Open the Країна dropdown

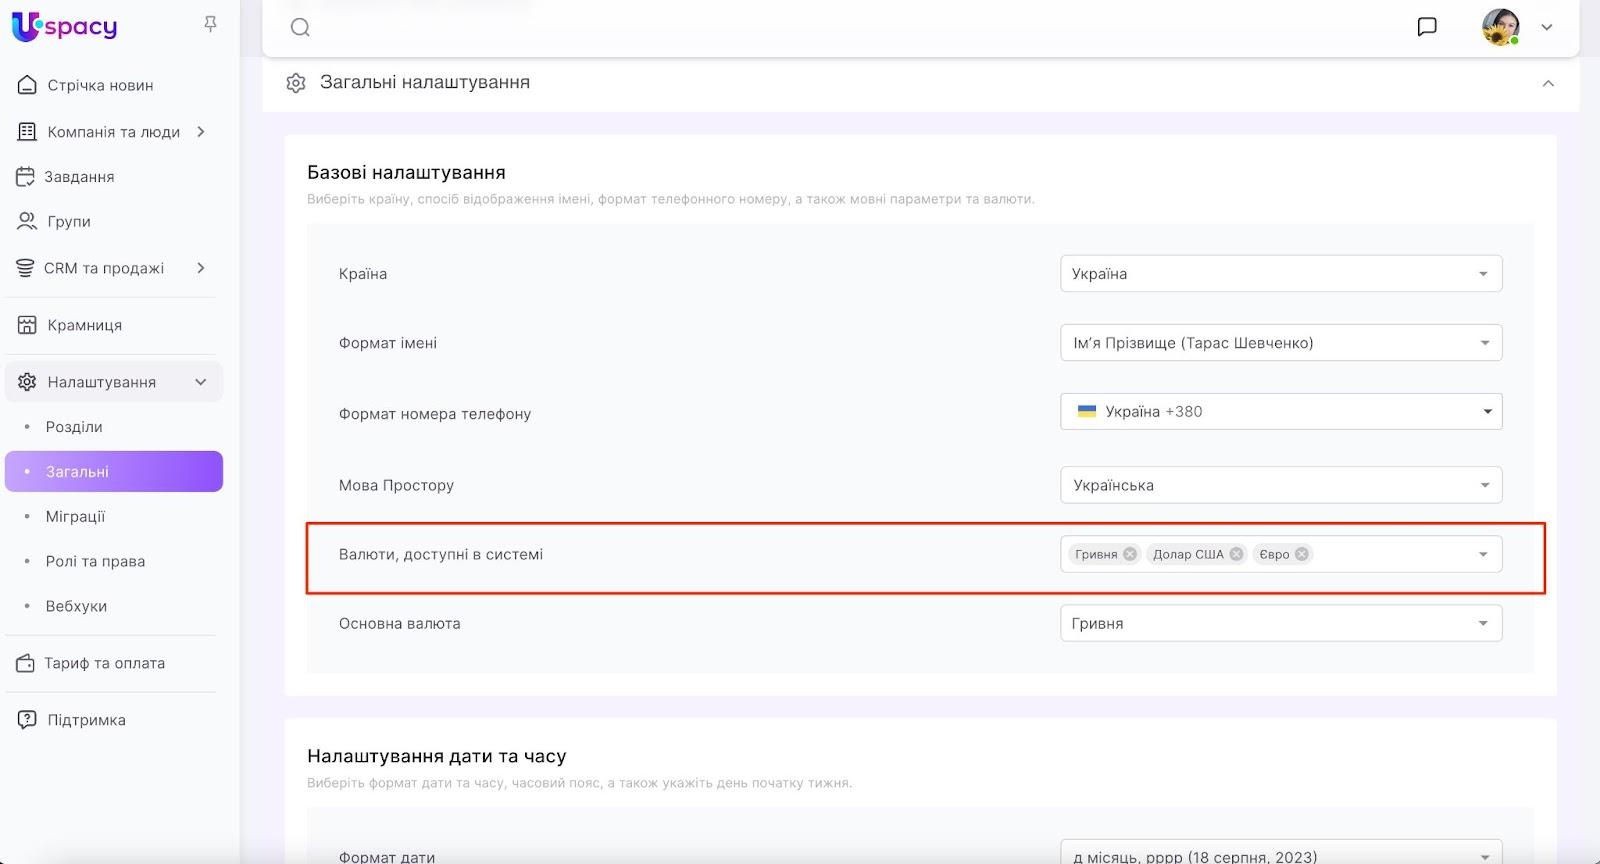pos(1280,274)
